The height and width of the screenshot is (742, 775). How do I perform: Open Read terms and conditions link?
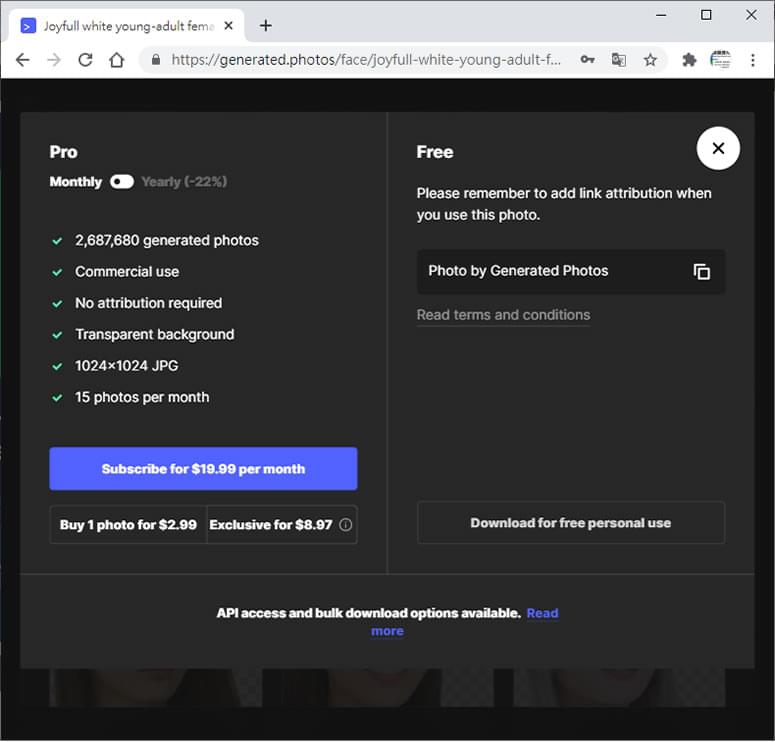503,315
